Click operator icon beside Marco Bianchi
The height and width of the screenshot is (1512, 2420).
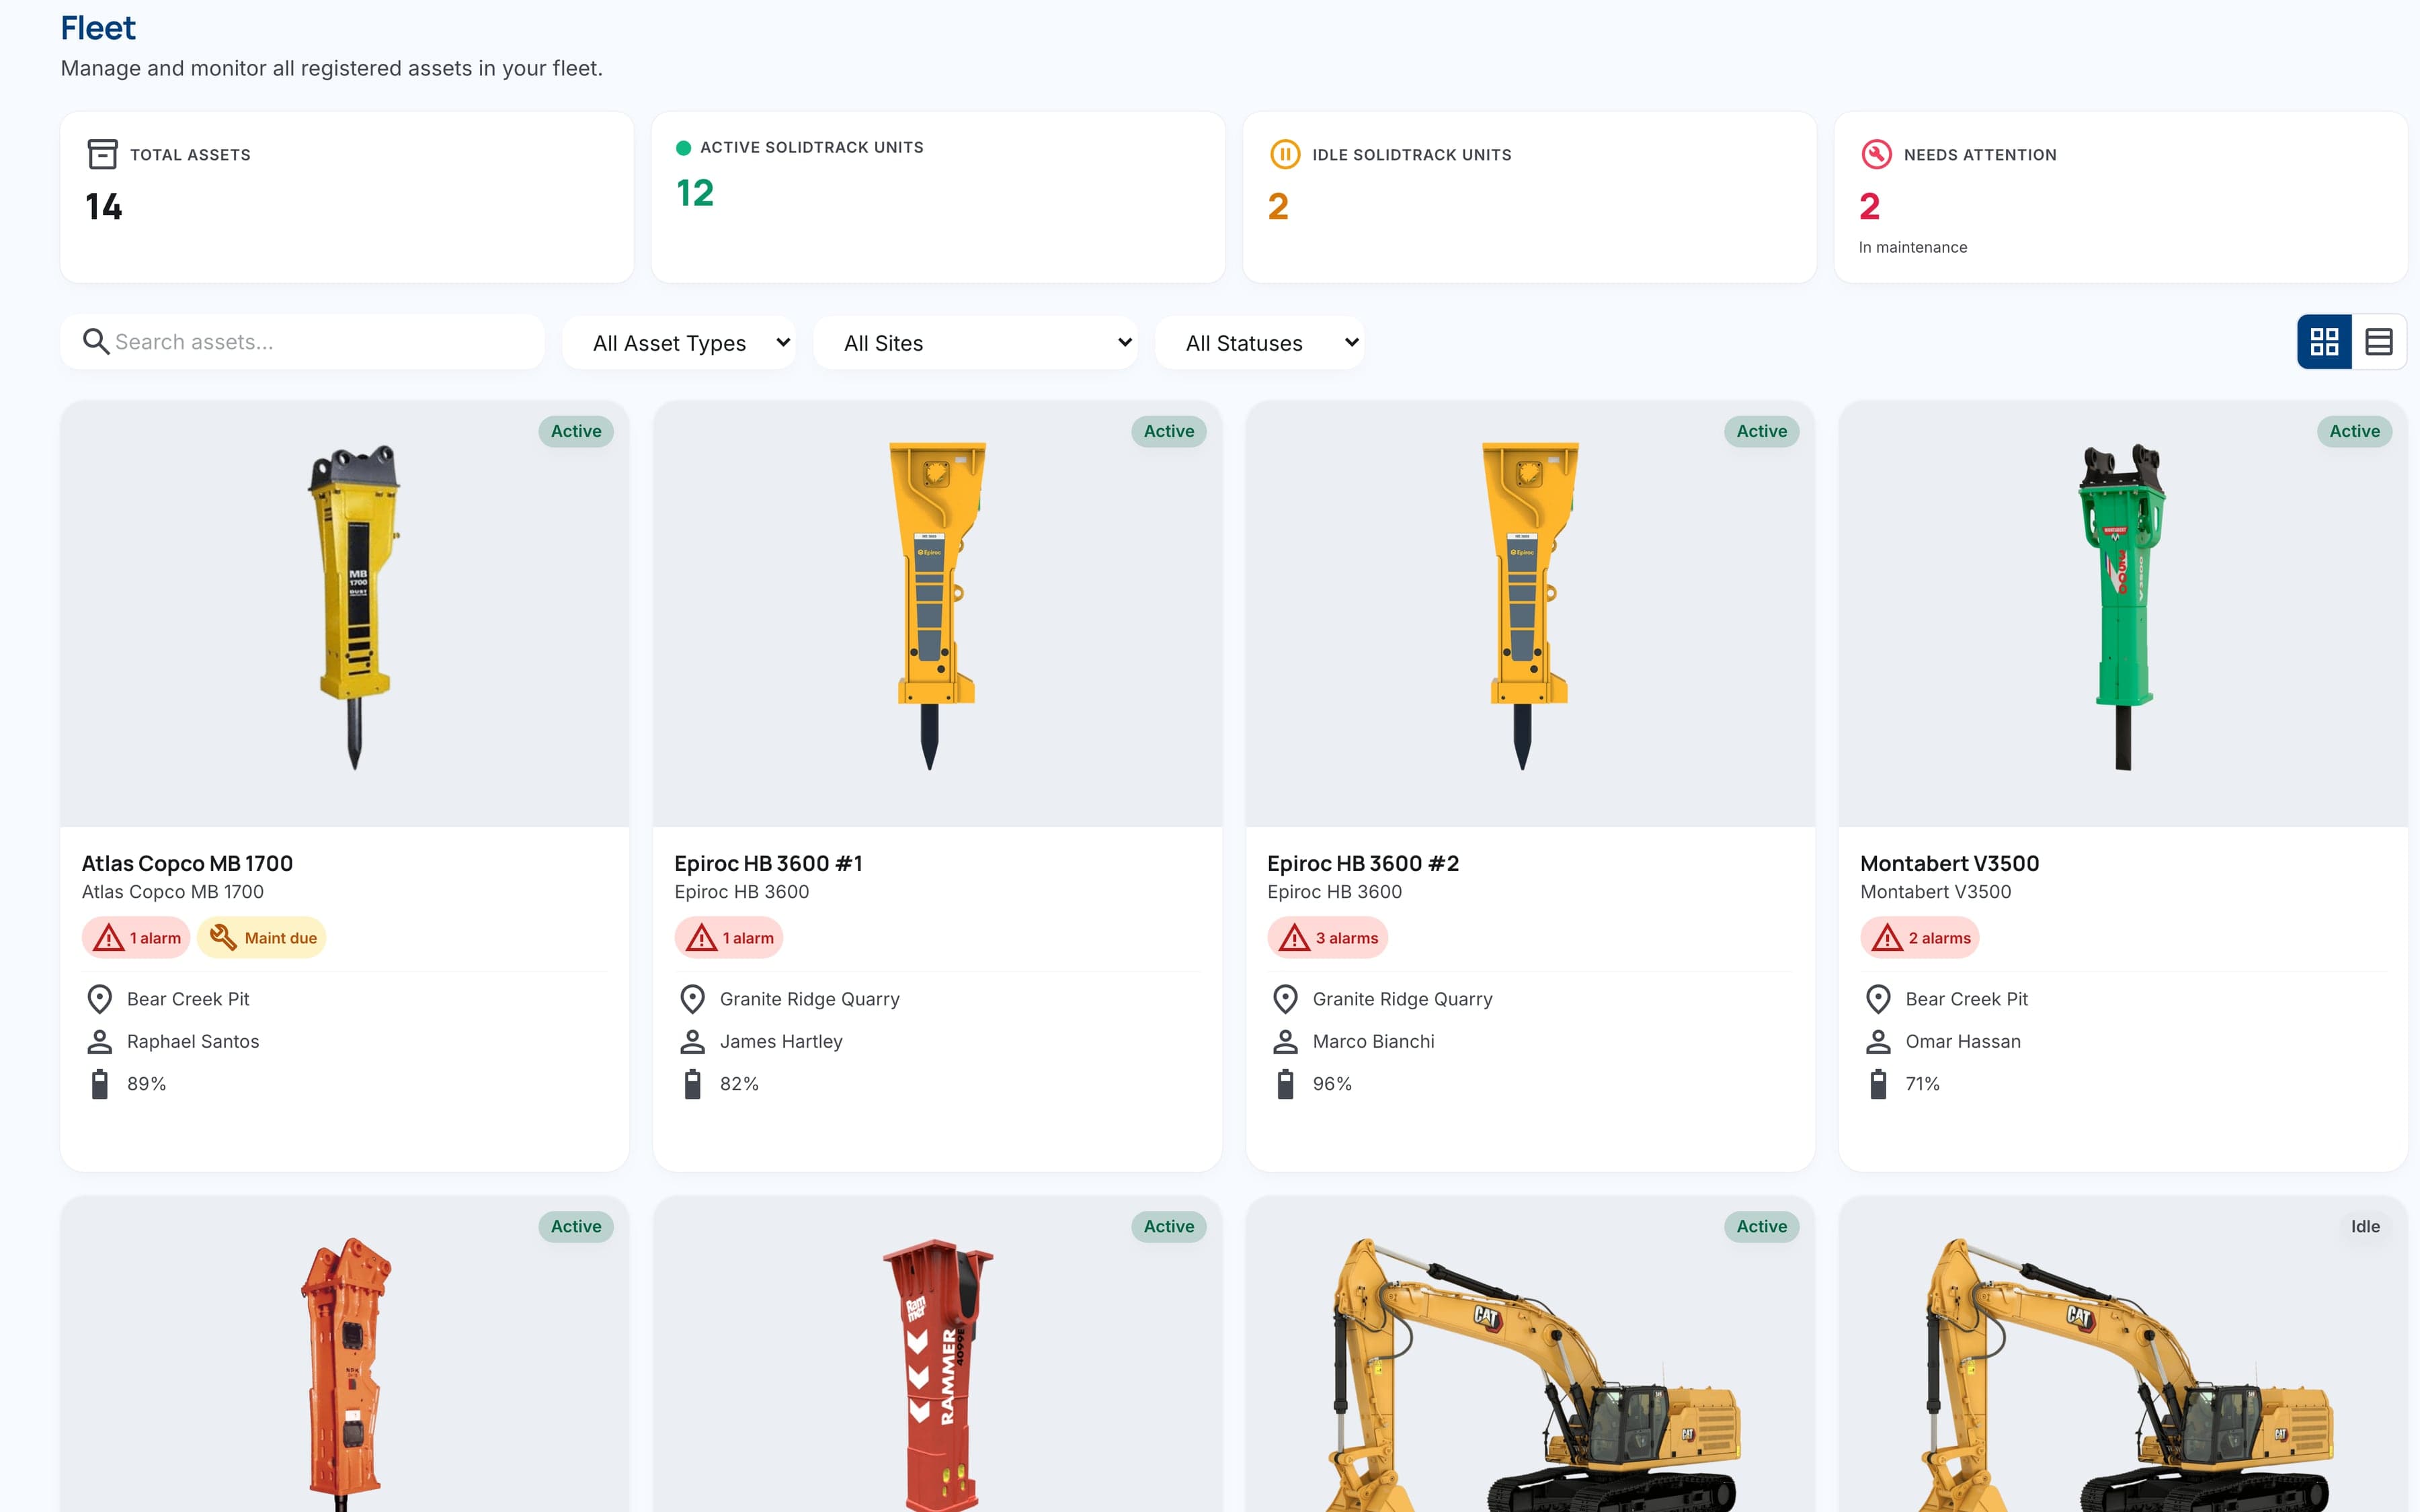(x=1285, y=1042)
